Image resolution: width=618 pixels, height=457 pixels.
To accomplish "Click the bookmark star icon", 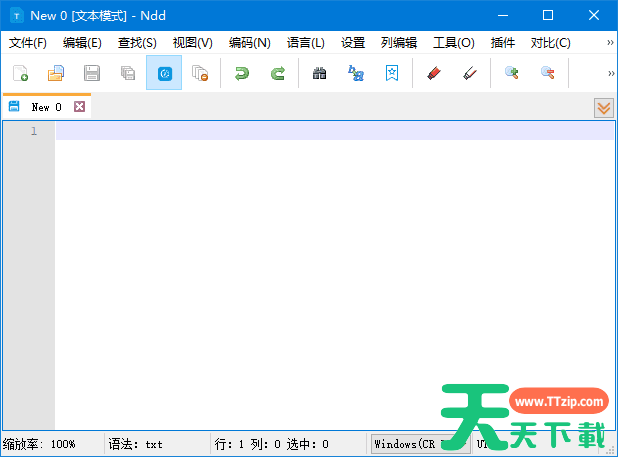I will [x=392, y=73].
